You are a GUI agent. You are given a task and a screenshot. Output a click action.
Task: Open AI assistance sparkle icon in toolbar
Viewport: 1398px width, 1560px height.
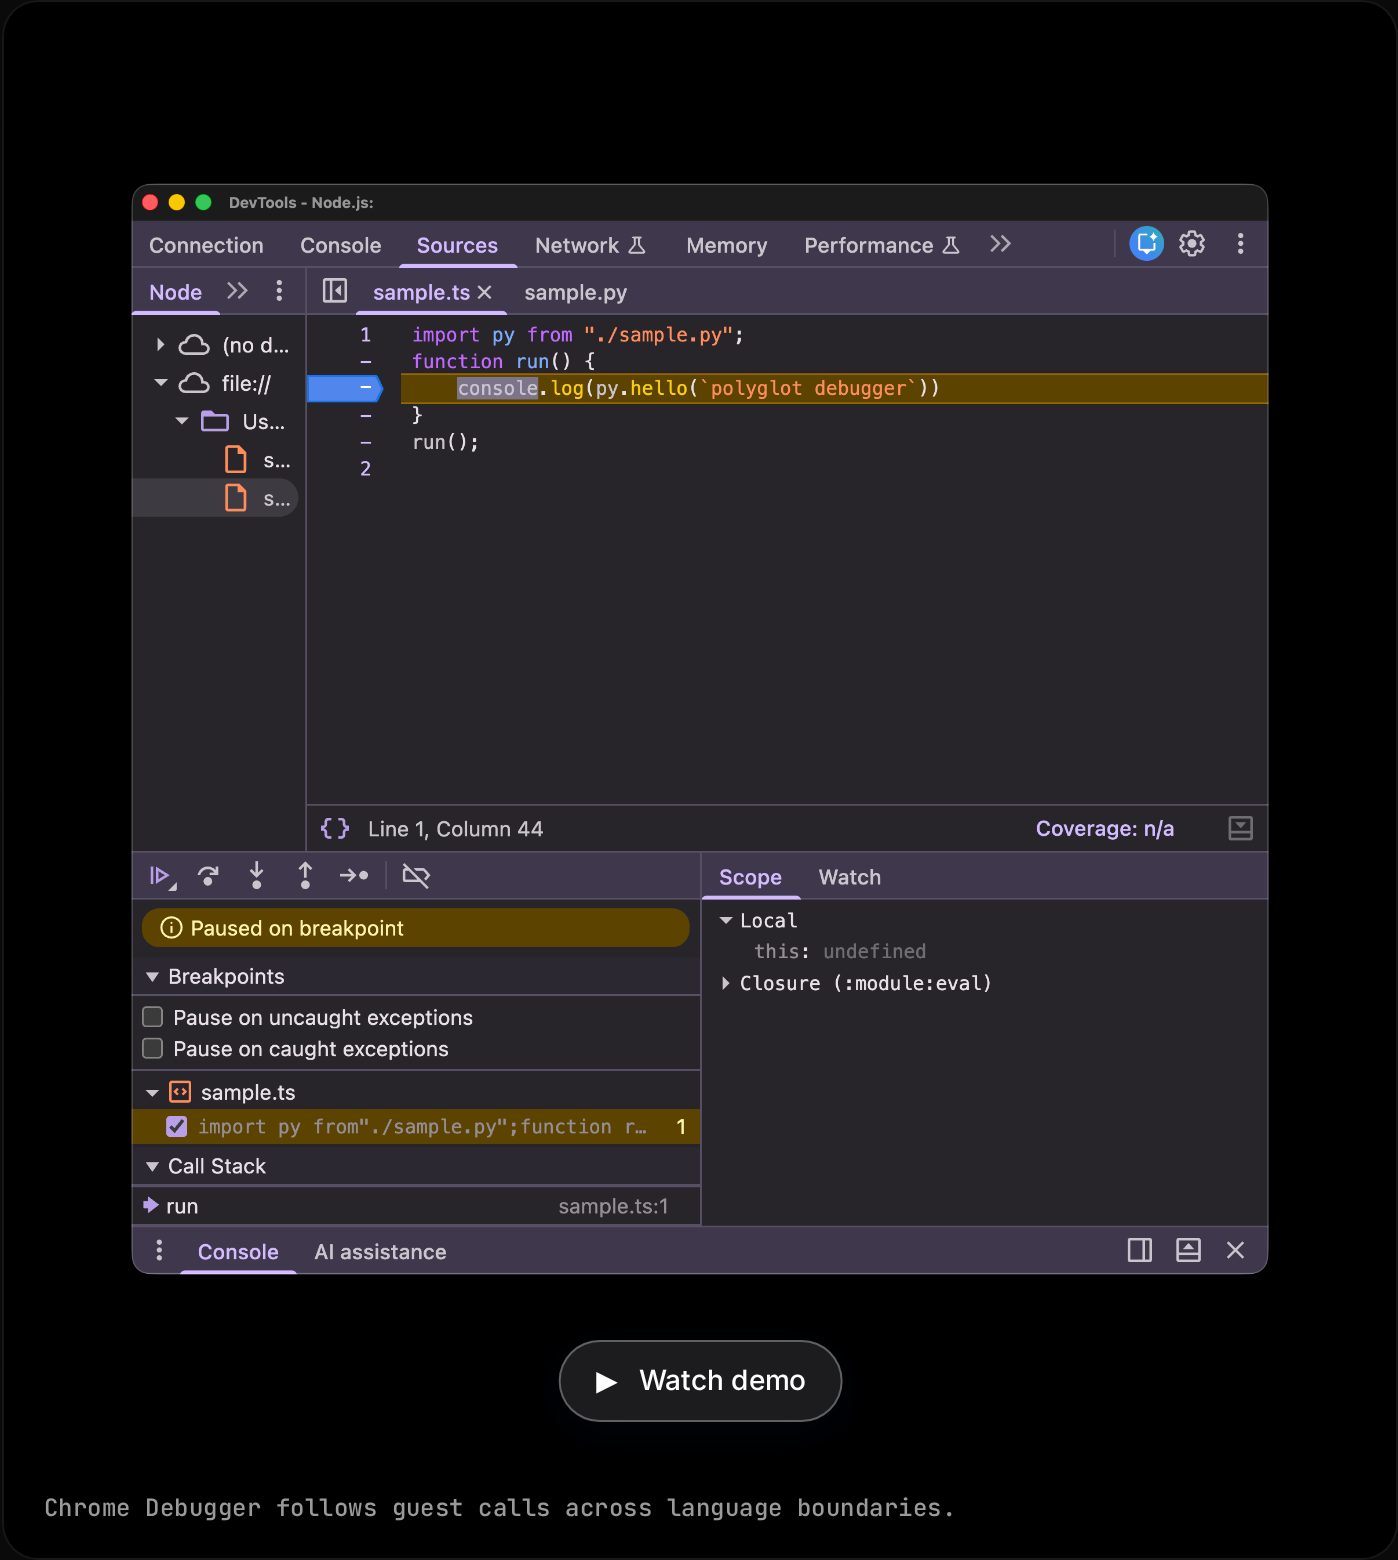pos(1146,244)
